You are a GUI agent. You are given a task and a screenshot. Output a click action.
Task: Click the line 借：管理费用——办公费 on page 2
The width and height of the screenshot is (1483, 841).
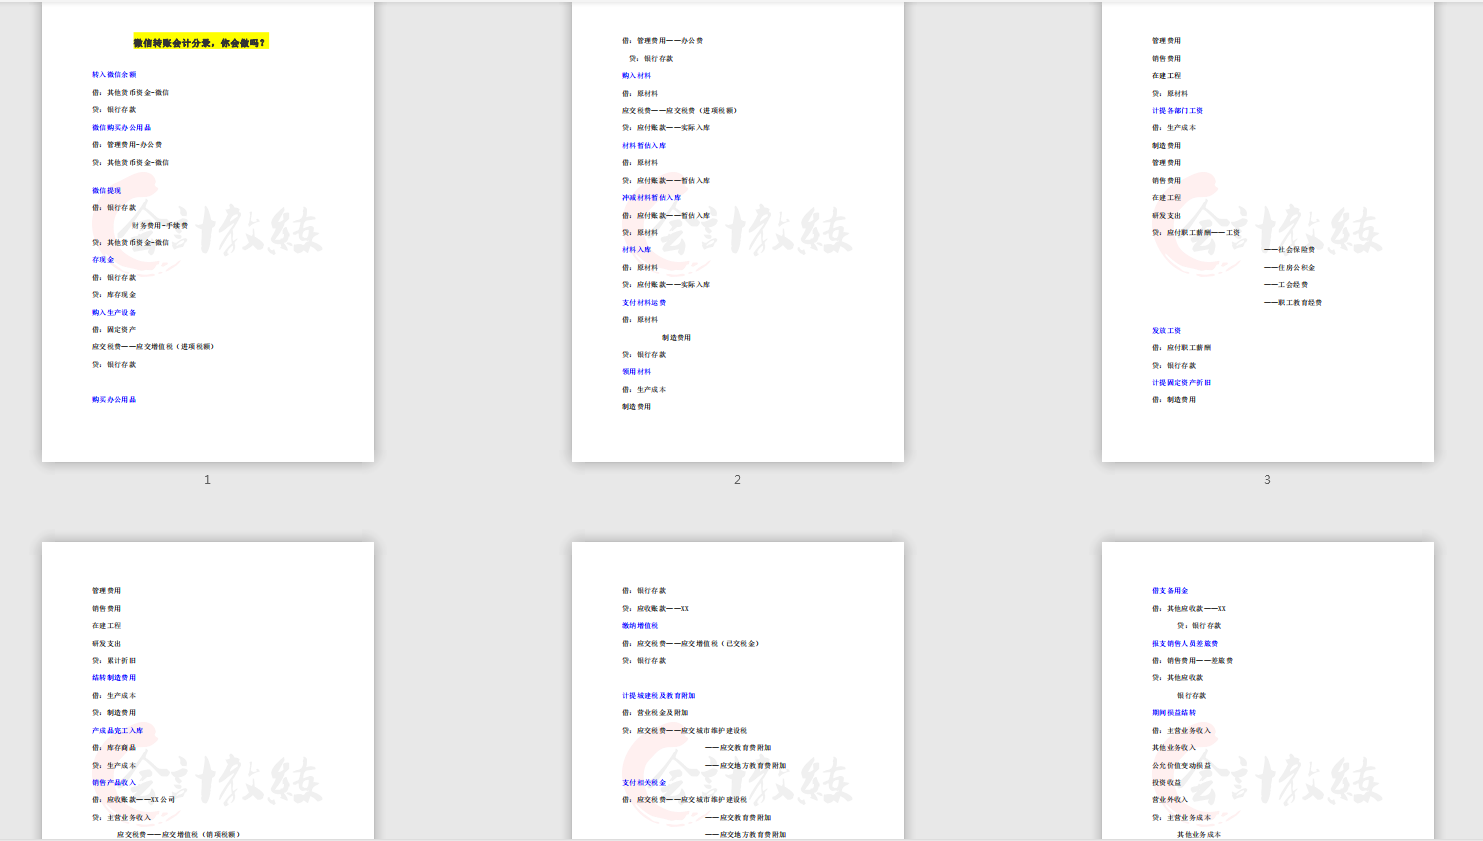tap(663, 41)
